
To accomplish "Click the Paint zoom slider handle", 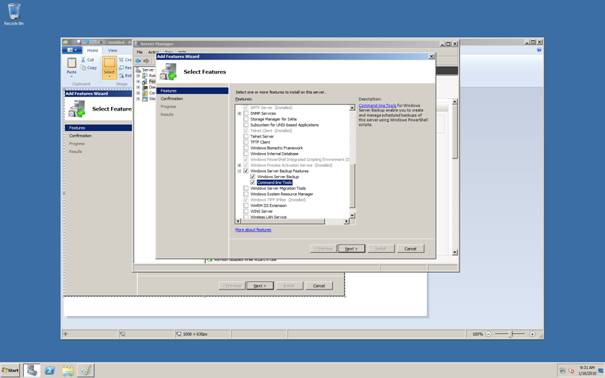I will point(512,334).
